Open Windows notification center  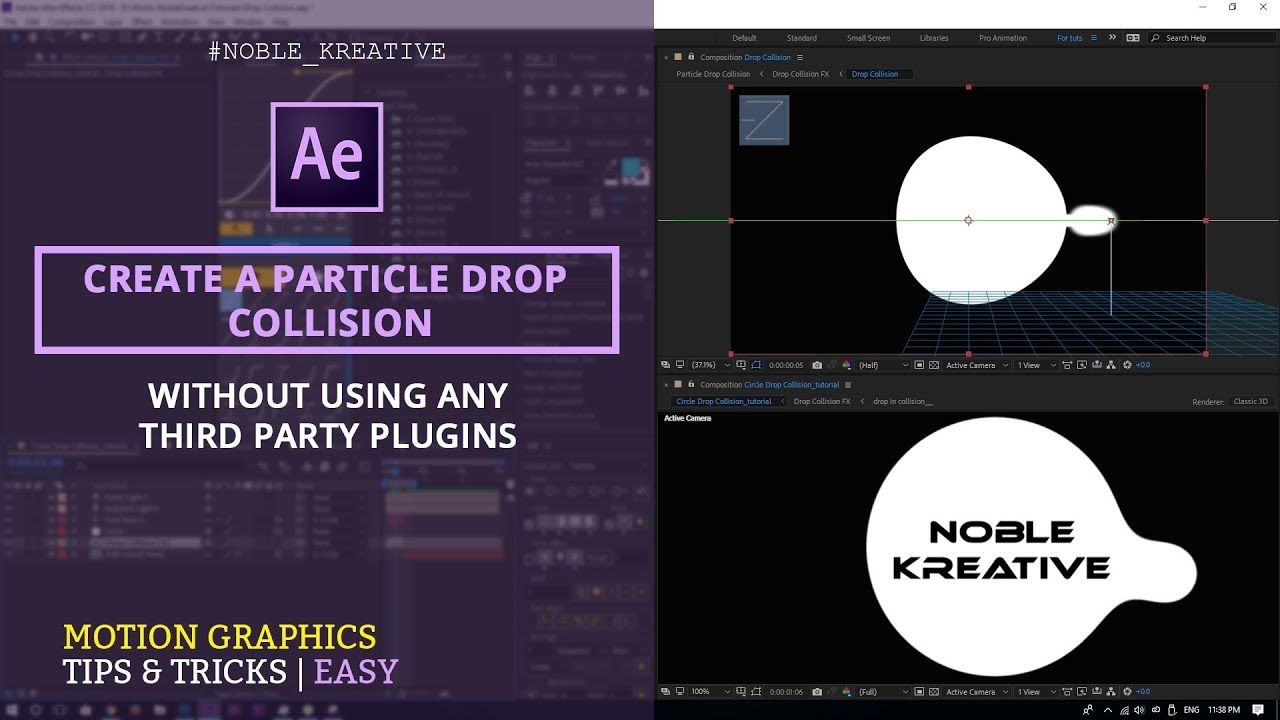(1258, 710)
